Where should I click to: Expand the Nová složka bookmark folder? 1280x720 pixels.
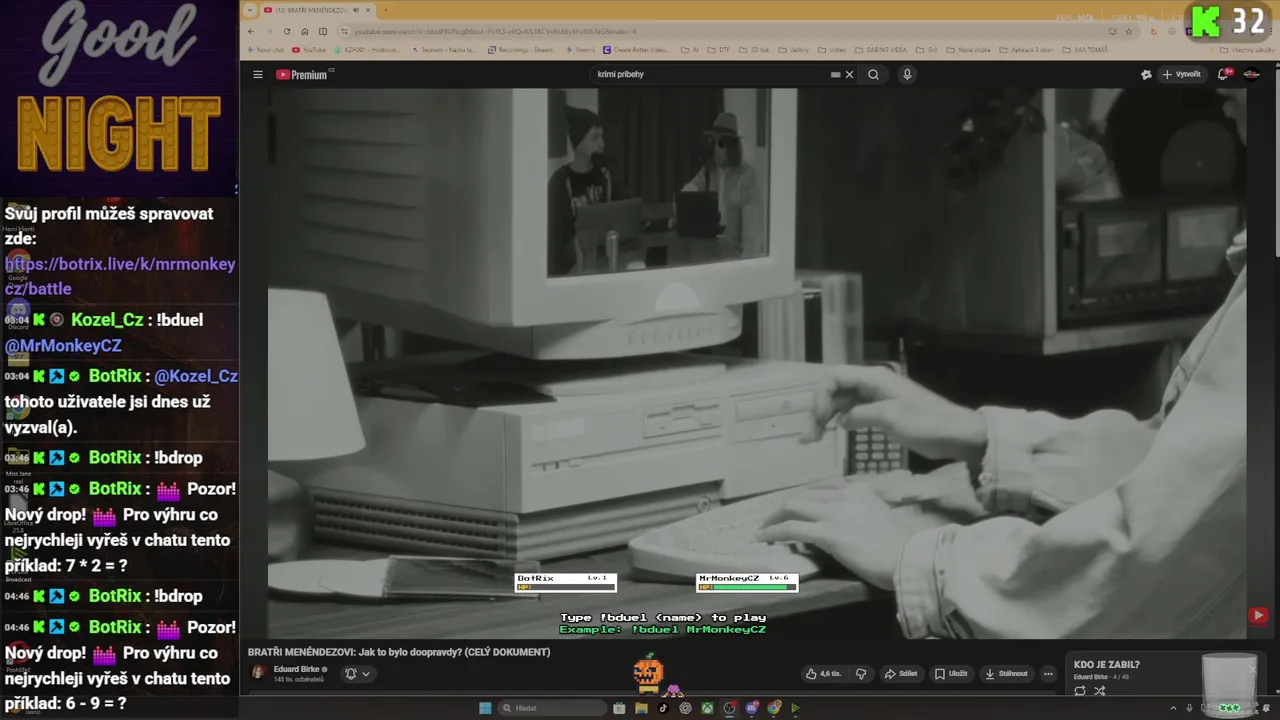point(969,50)
